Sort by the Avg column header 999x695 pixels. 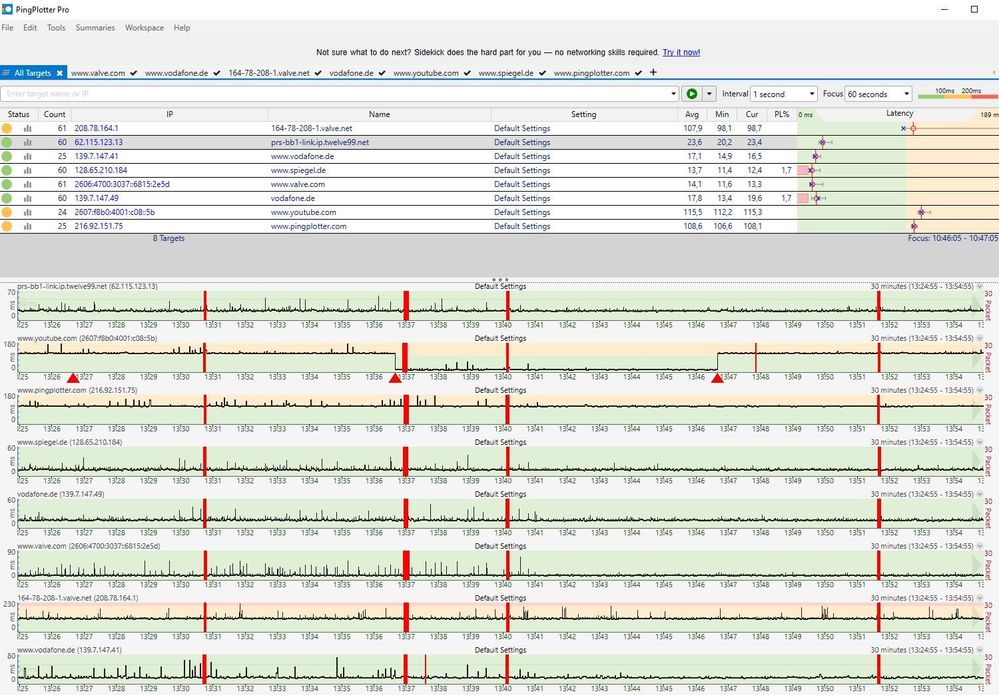(692, 114)
